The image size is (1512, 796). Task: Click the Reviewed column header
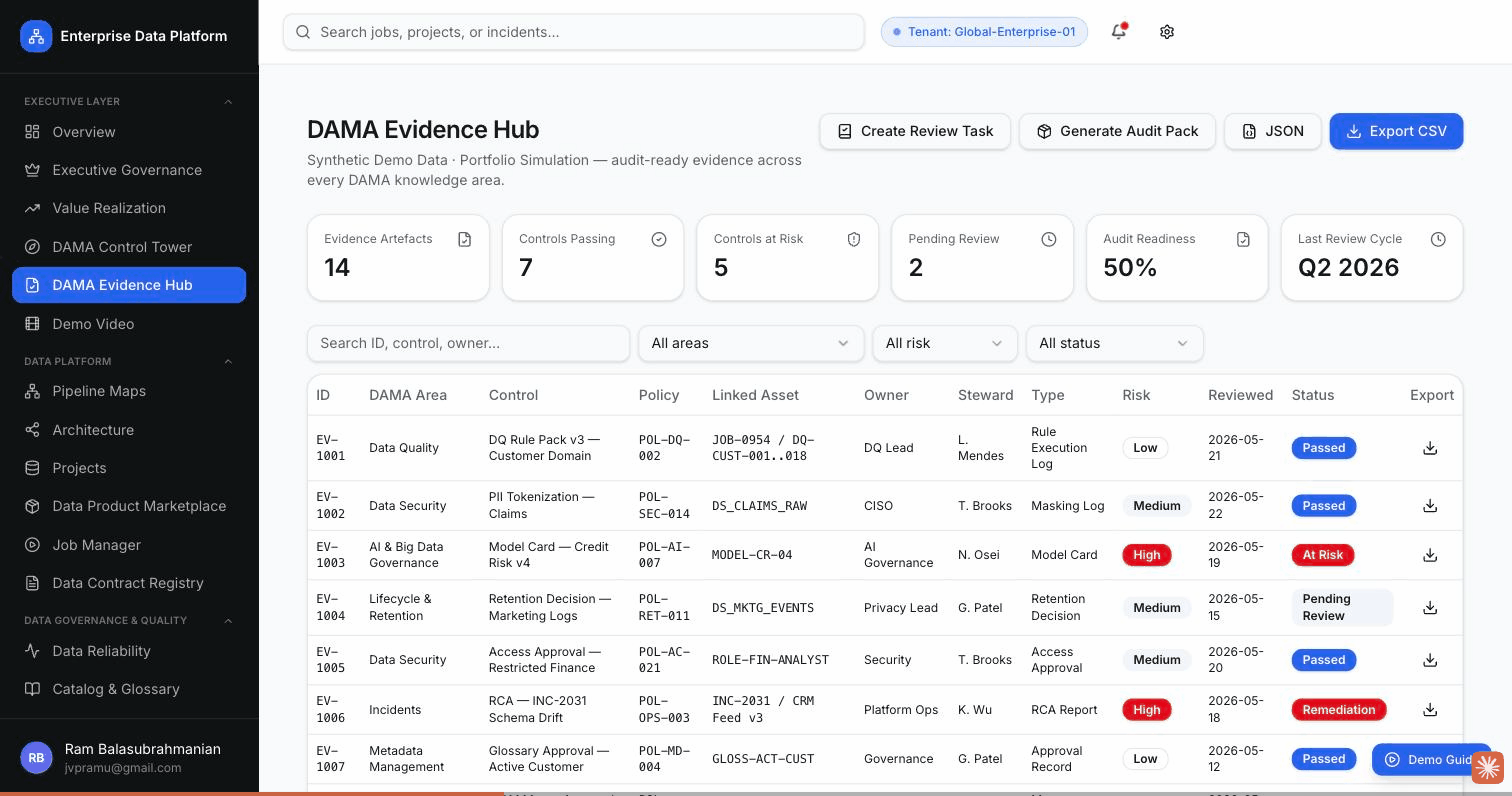[1240, 395]
